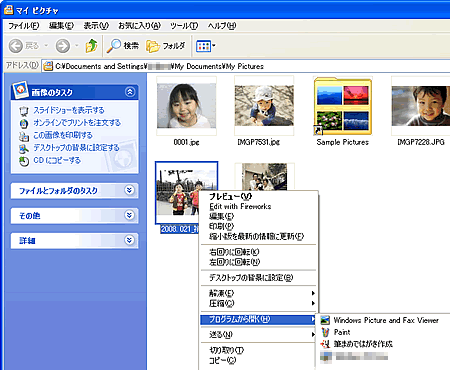The image size is (450, 370).
Task: Select the IMGP7228.JPG thumbnail
Action: click(421, 106)
